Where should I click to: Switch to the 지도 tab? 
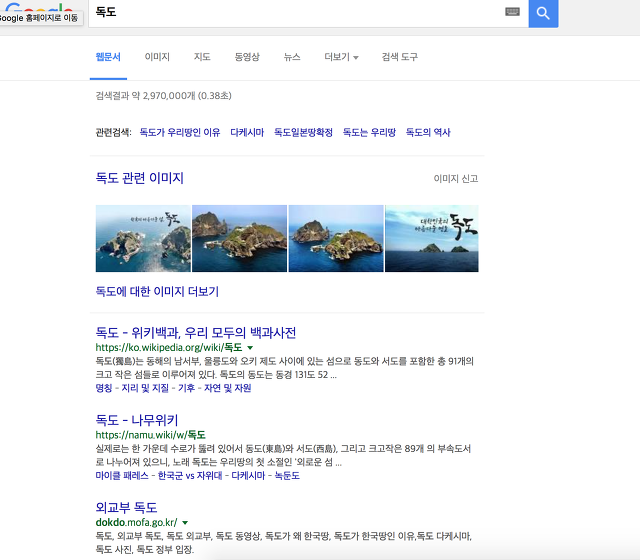point(202,57)
